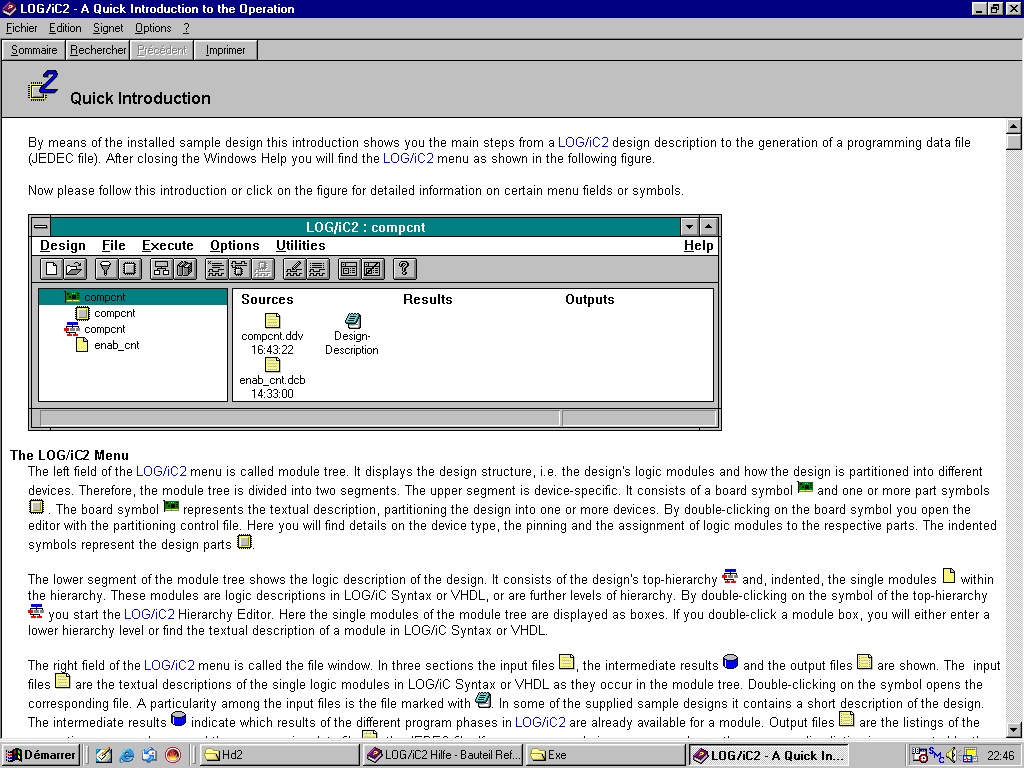Click the funnel icon in the figure toolbar

(105, 268)
